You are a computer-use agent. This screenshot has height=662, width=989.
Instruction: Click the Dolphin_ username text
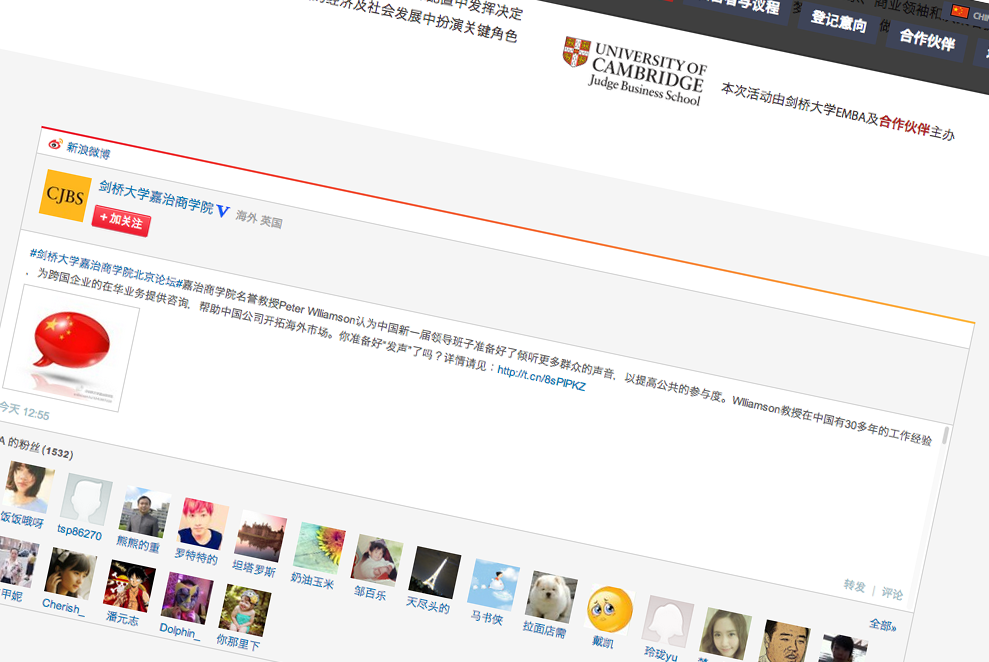pyautogui.click(x=180, y=631)
